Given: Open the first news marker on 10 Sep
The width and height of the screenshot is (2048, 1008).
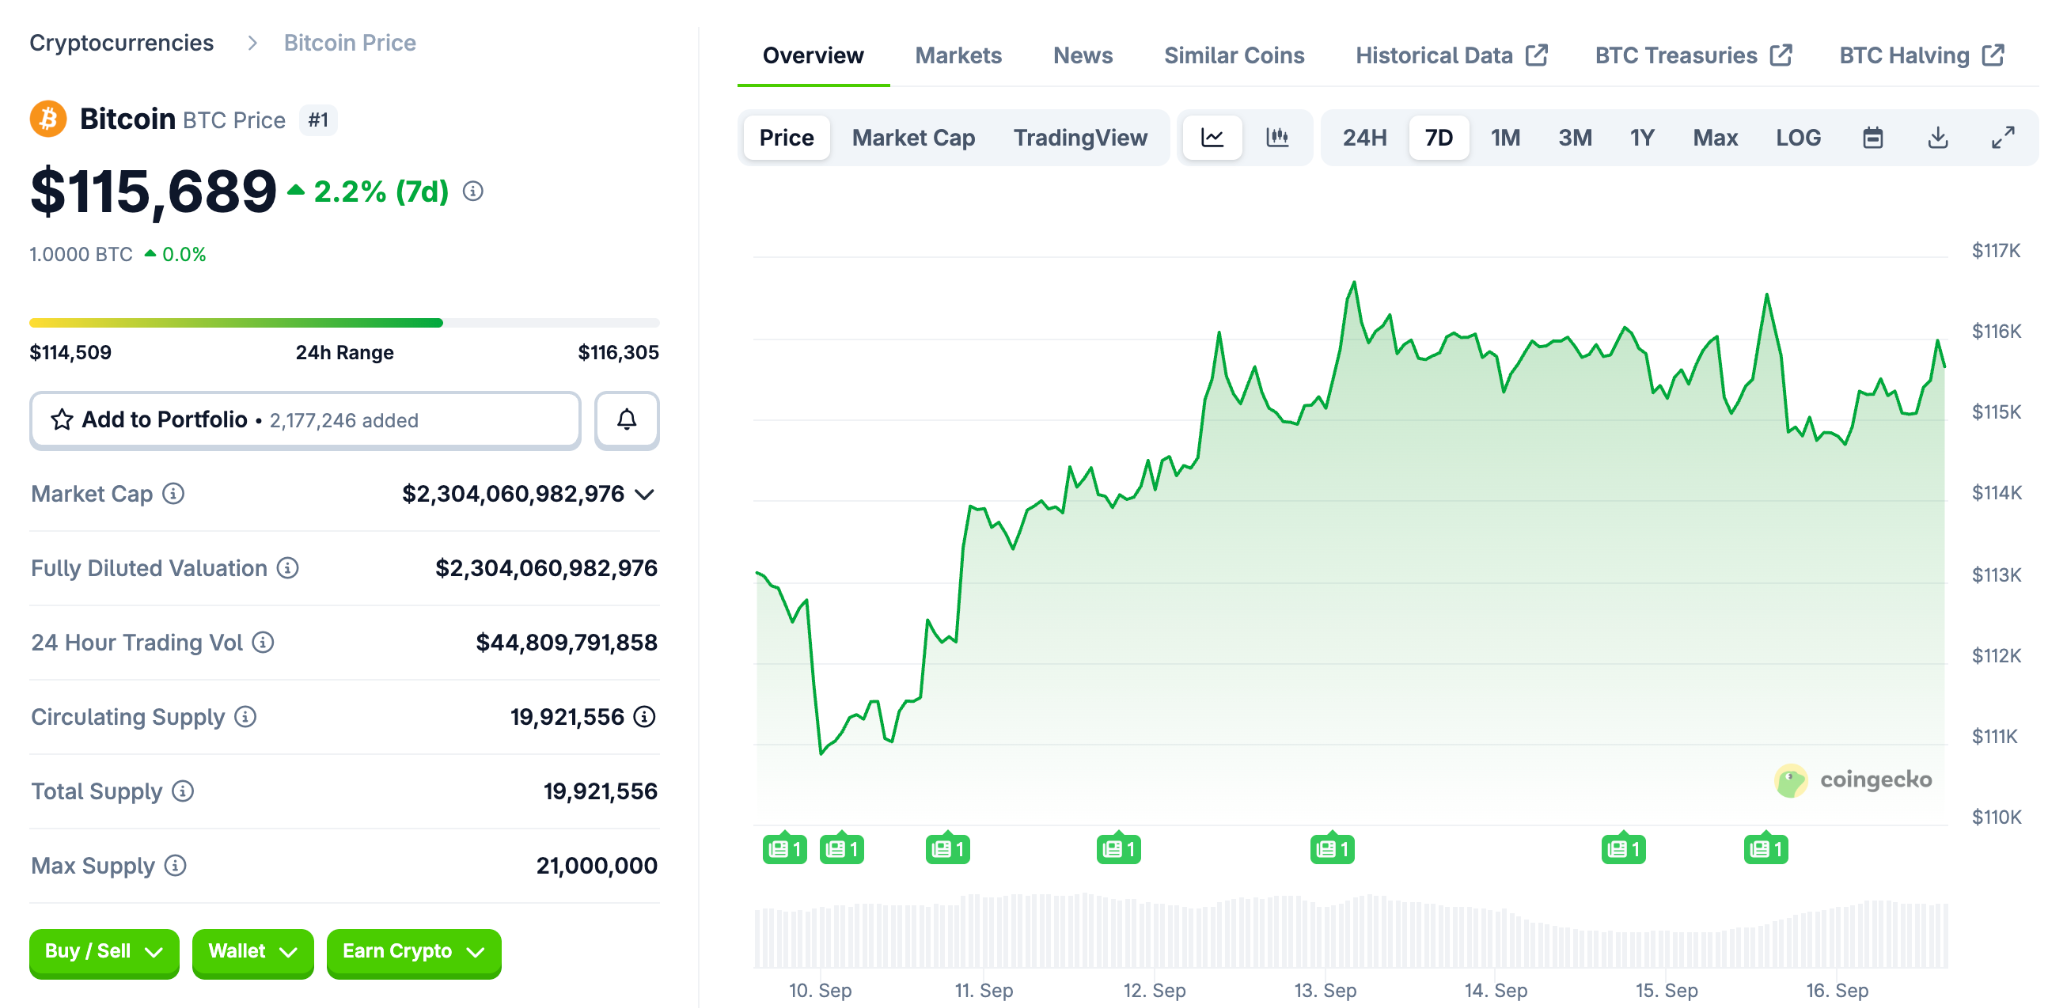Looking at the screenshot, I should (785, 849).
